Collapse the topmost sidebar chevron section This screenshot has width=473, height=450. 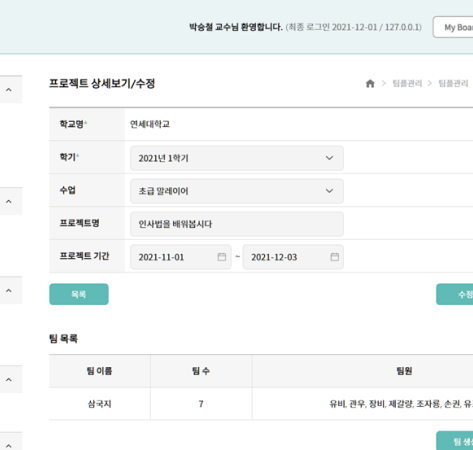pyautogui.click(x=9, y=89)
